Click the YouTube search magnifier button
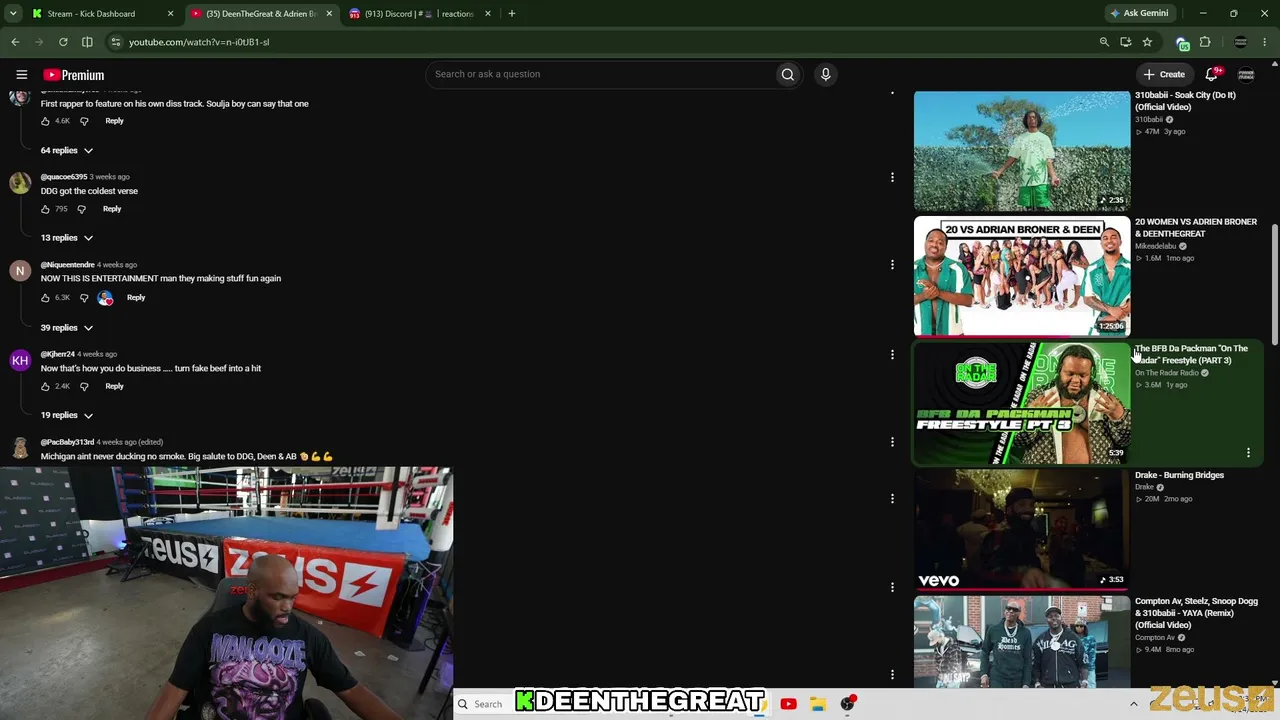Image resolution: width=1280 pixels, height=720 pixels. pyautogui.click(x=788, y=74)
